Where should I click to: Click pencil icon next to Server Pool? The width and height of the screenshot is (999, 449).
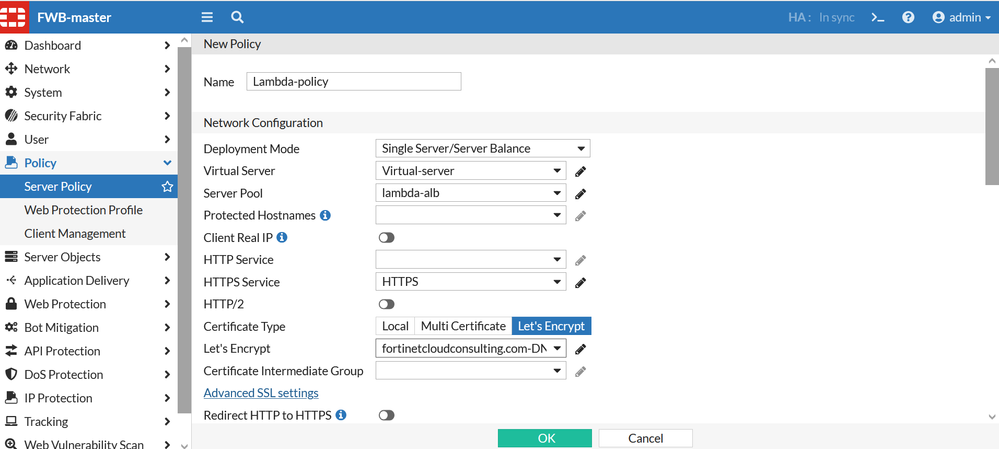(x=580, y=193)
